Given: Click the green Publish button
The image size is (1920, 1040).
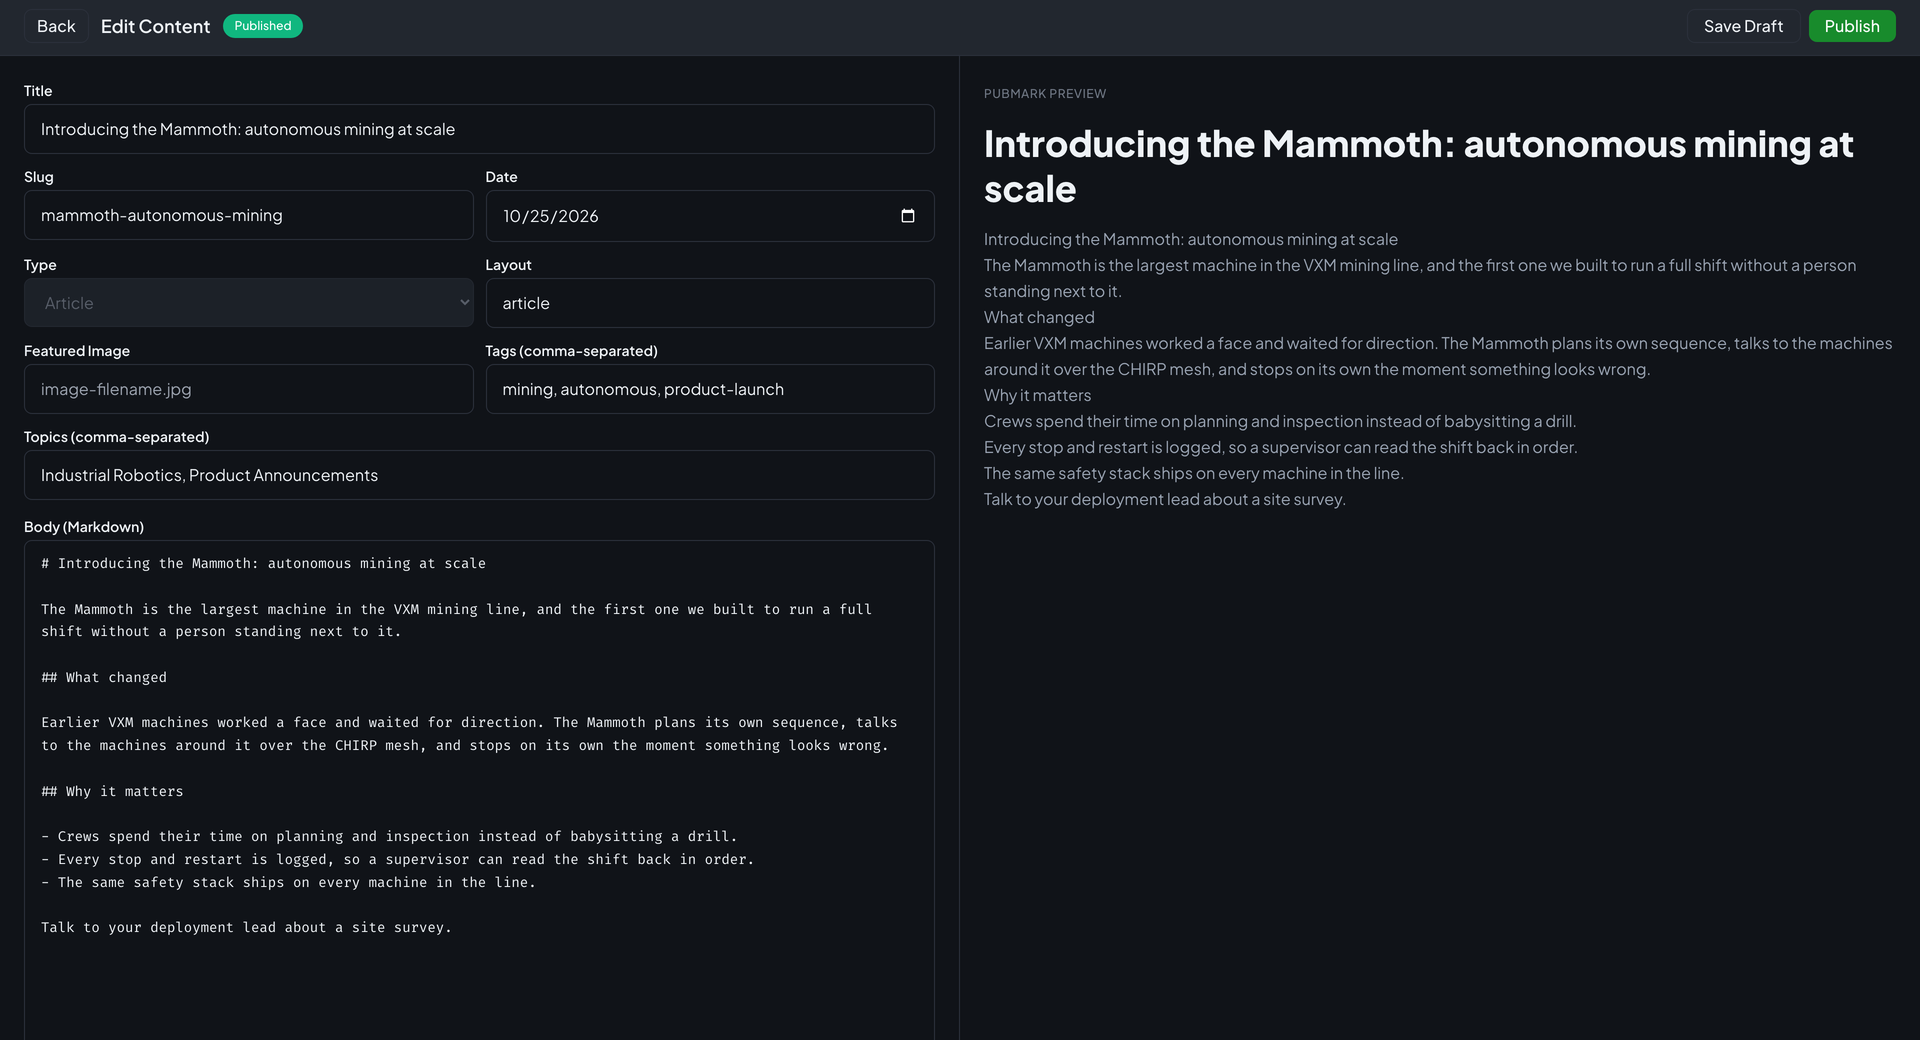Looking at the screenshot, I should [x=1851, y=26].
